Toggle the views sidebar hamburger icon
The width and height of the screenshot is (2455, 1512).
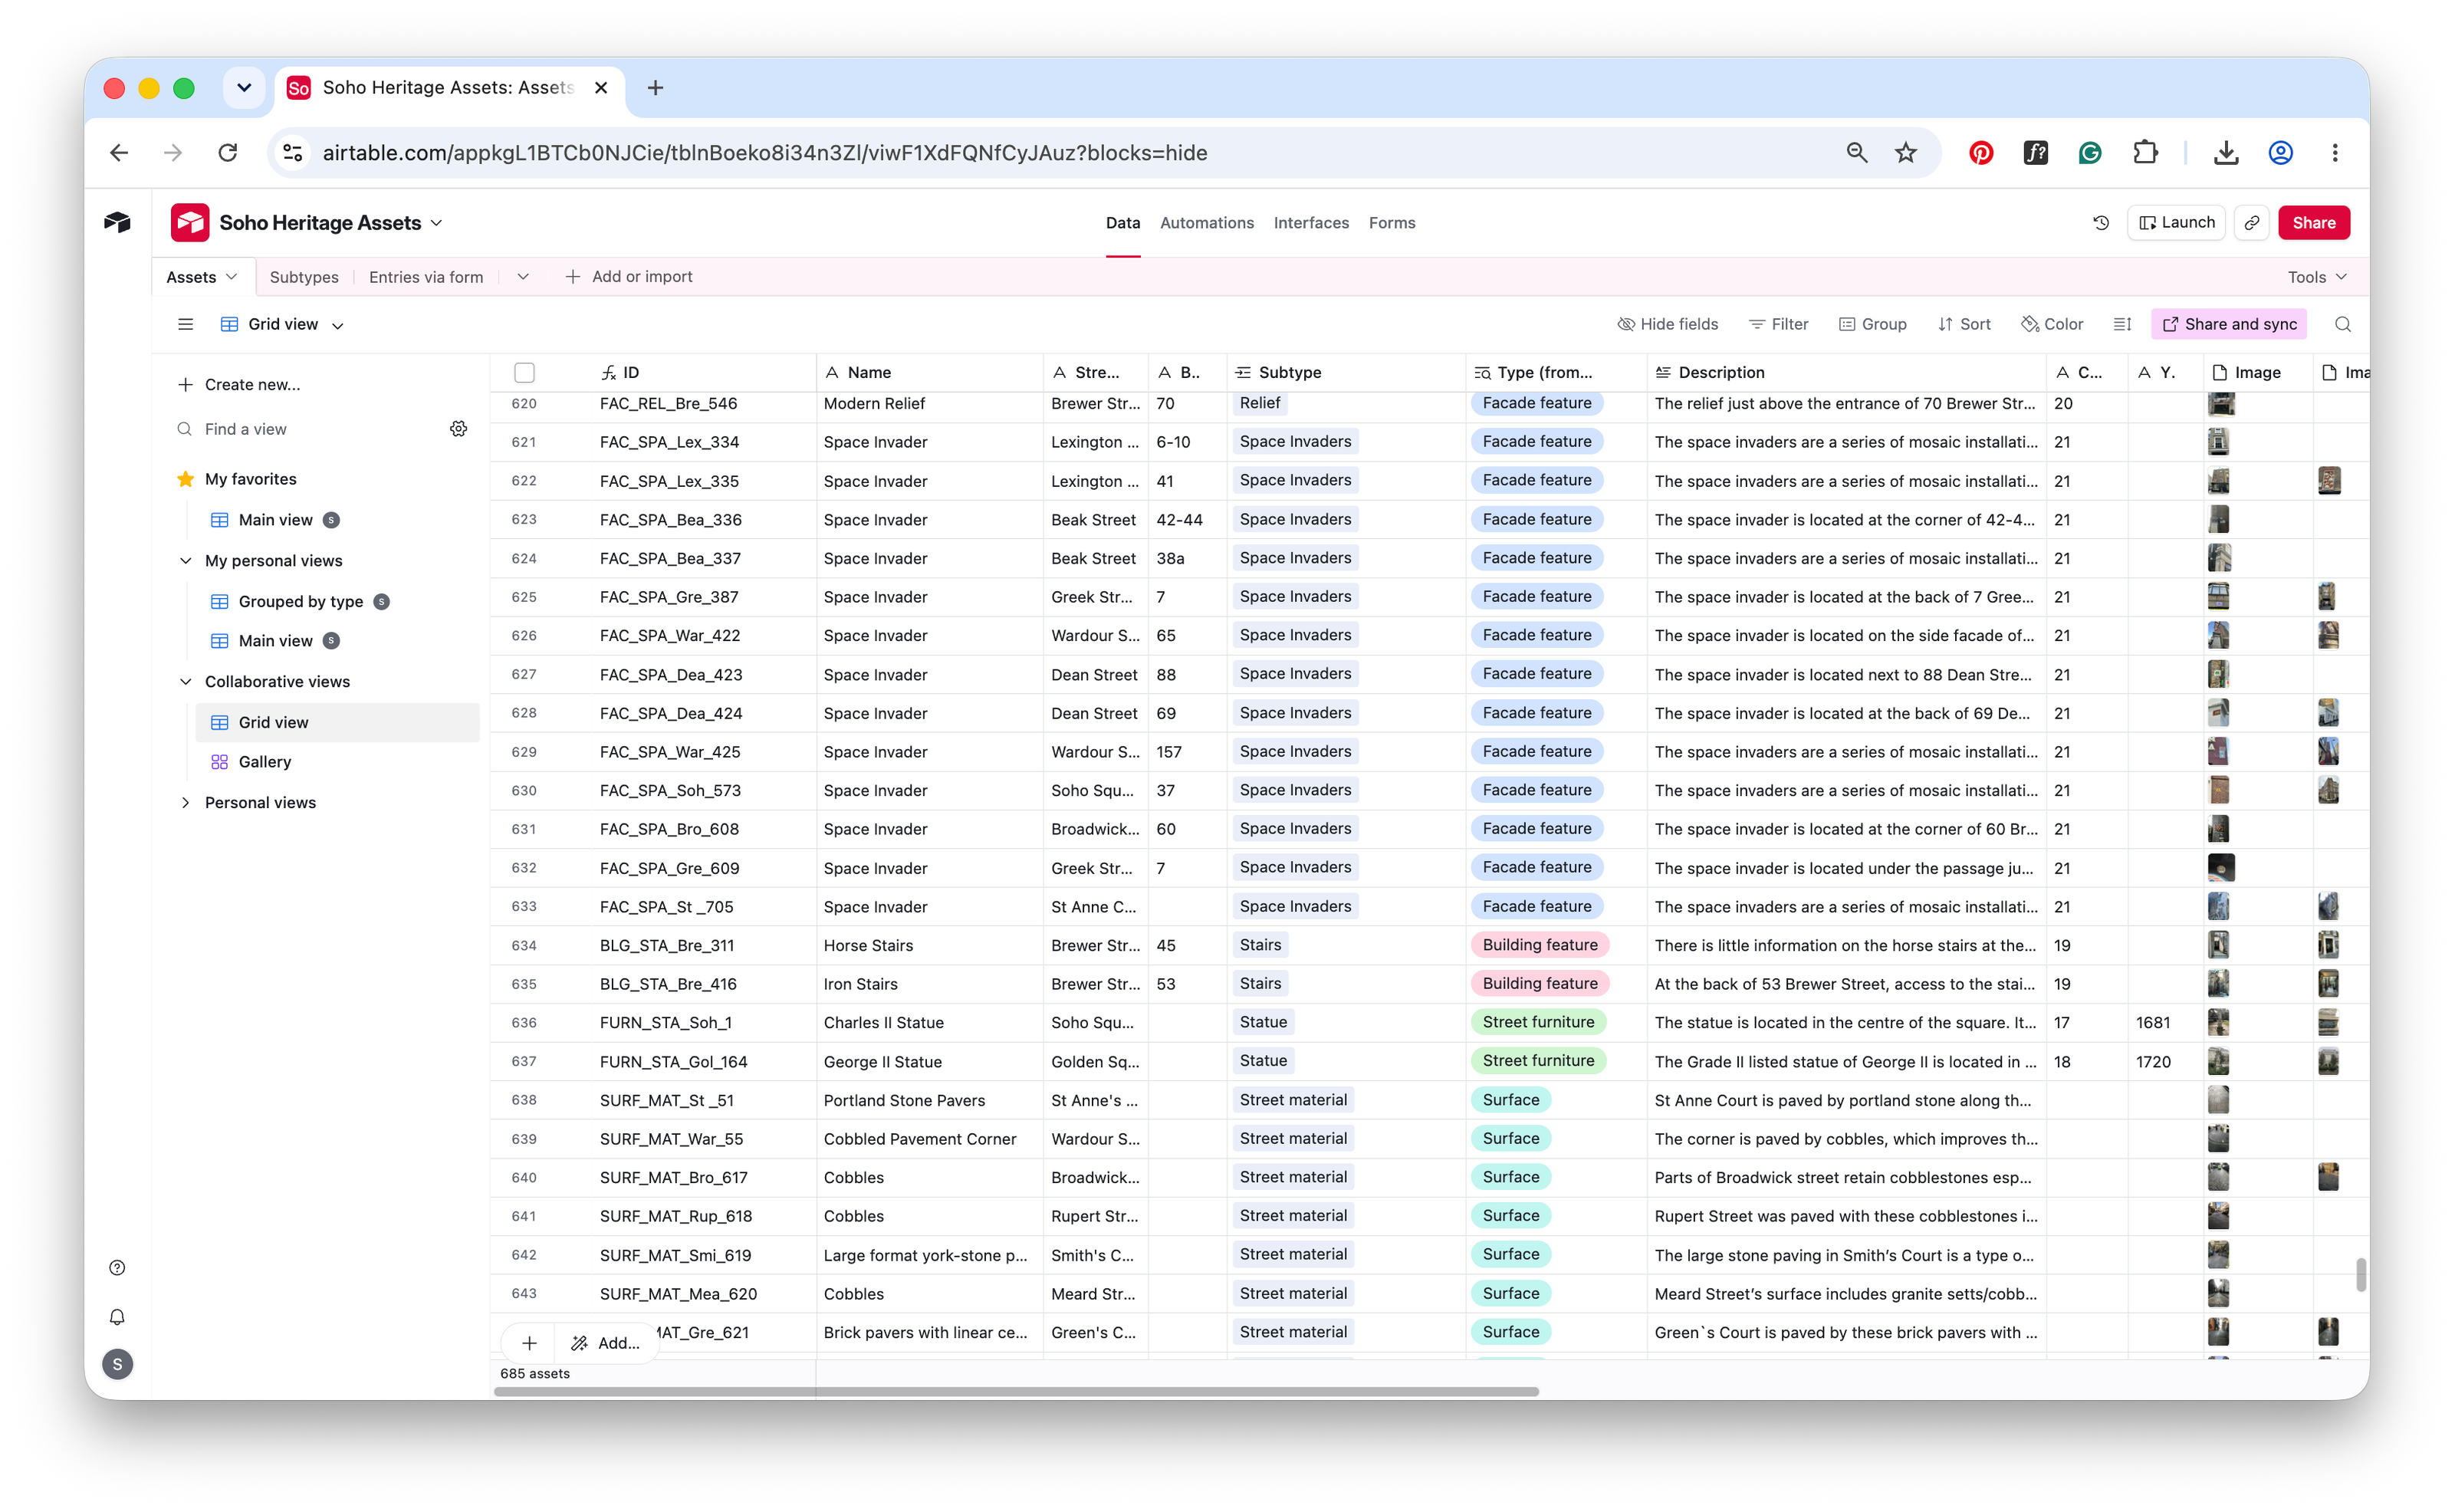point(185,324)
